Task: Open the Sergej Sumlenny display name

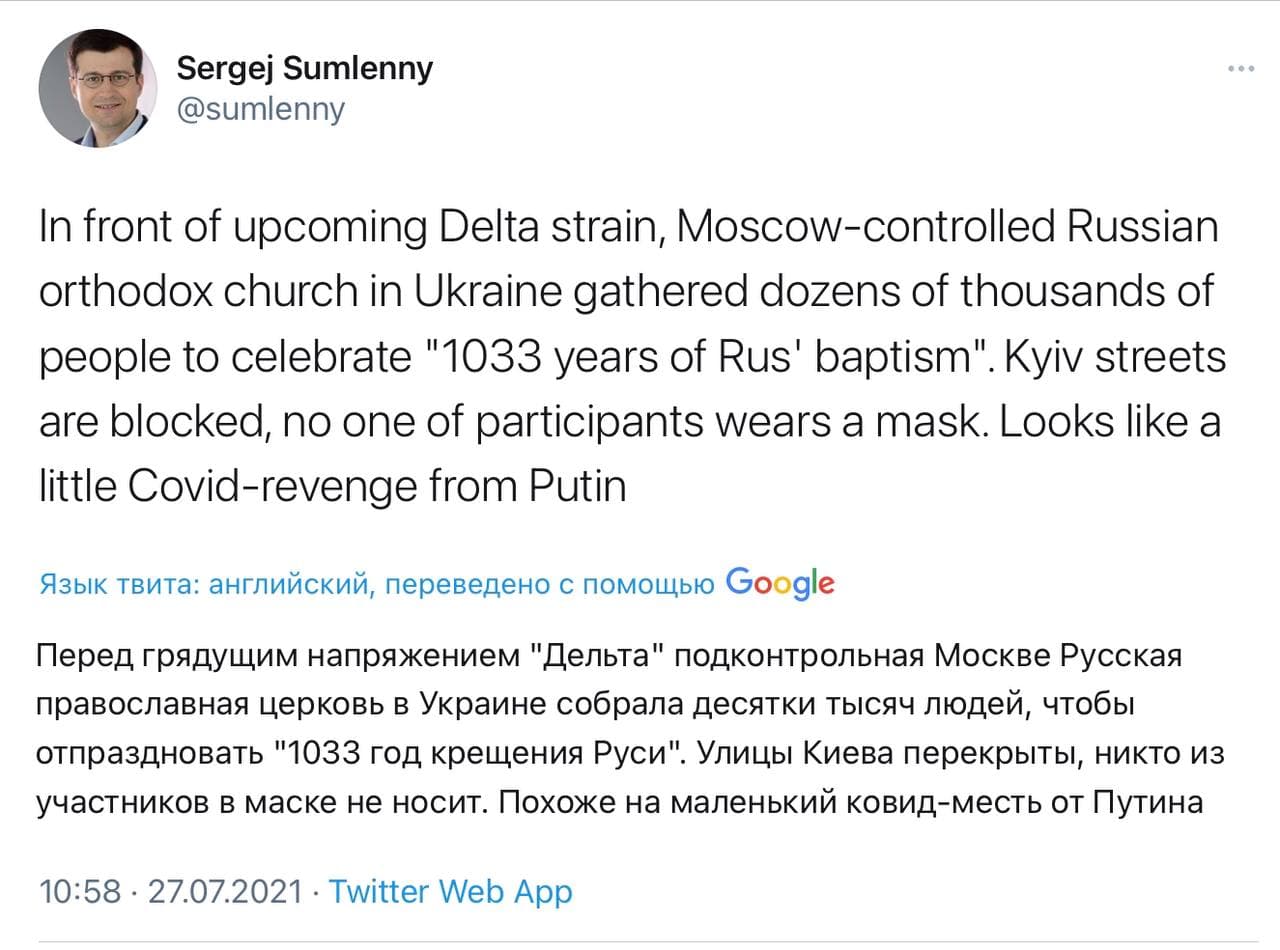Action: point(305,69)
